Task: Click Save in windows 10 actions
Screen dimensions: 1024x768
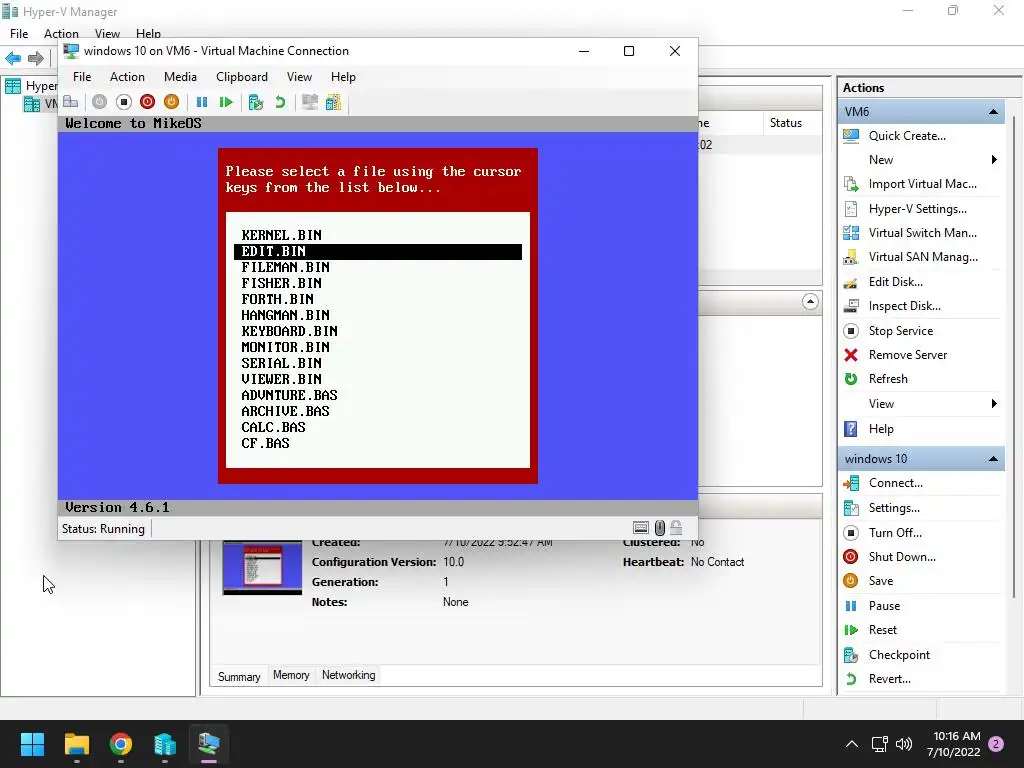Action: click(x=881, y=581)
